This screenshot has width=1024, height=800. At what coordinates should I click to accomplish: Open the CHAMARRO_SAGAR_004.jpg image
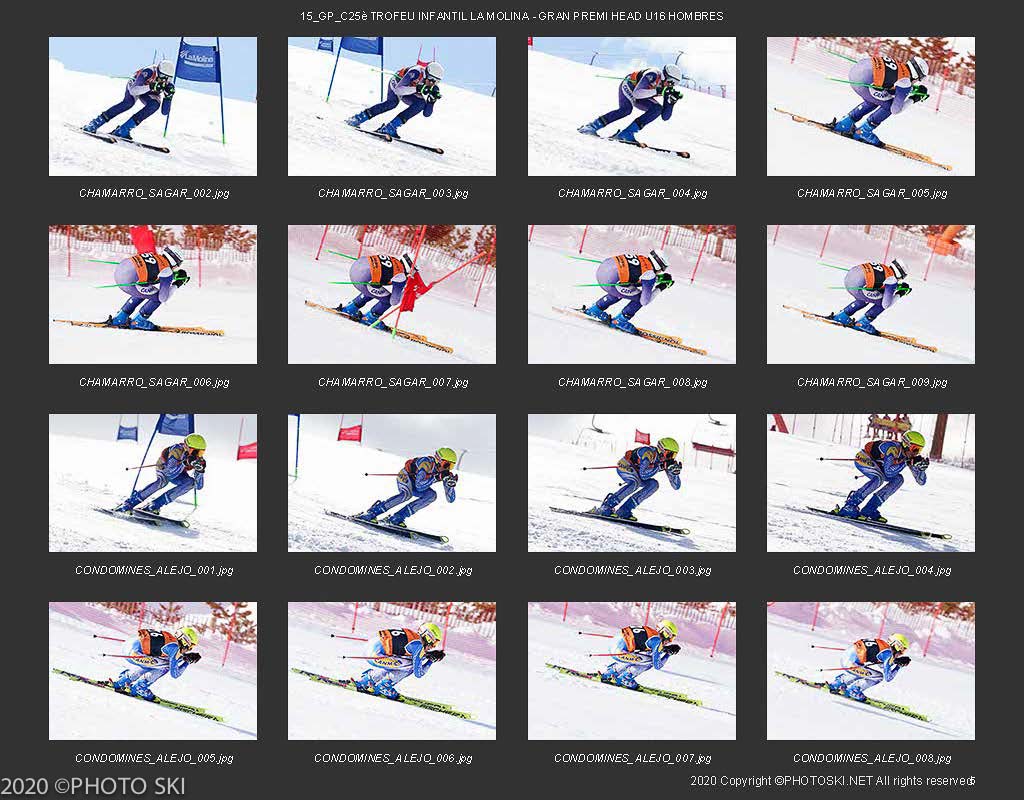pos(632,106)
